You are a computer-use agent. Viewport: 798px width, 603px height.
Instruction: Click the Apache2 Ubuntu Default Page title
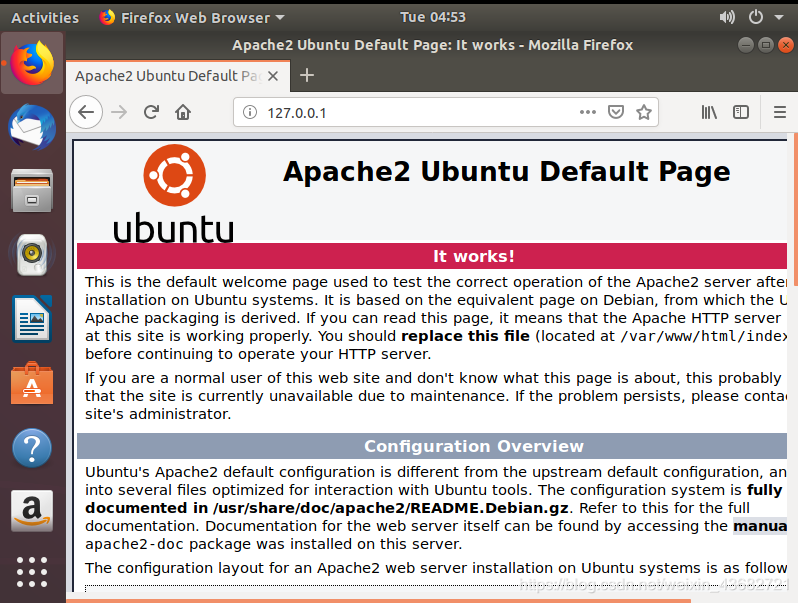506,171
